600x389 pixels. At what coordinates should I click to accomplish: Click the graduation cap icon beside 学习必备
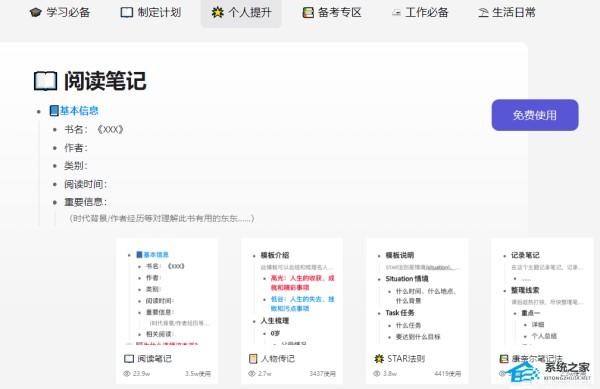(36, 13)
